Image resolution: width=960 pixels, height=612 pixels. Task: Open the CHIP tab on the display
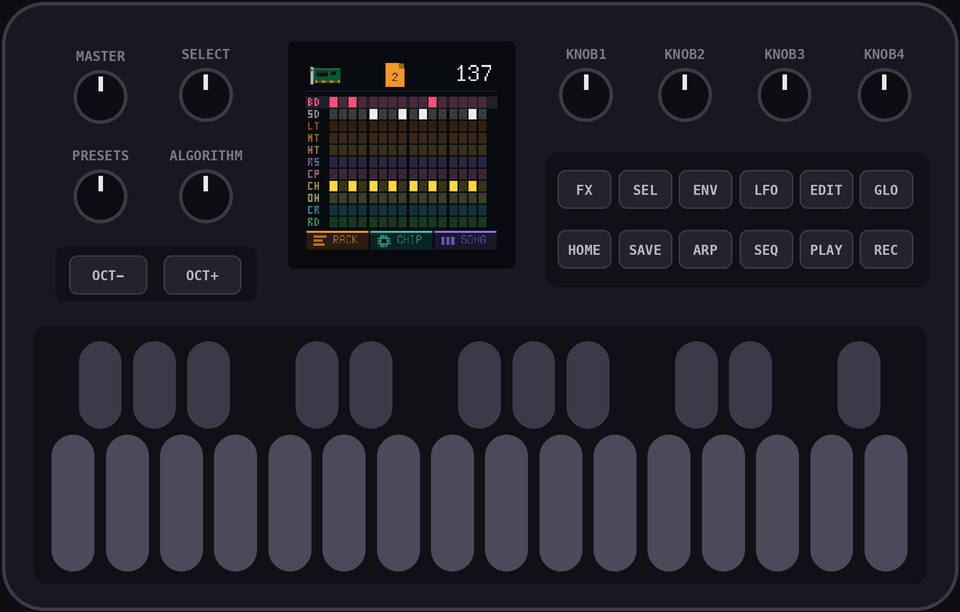click(401, 240)
